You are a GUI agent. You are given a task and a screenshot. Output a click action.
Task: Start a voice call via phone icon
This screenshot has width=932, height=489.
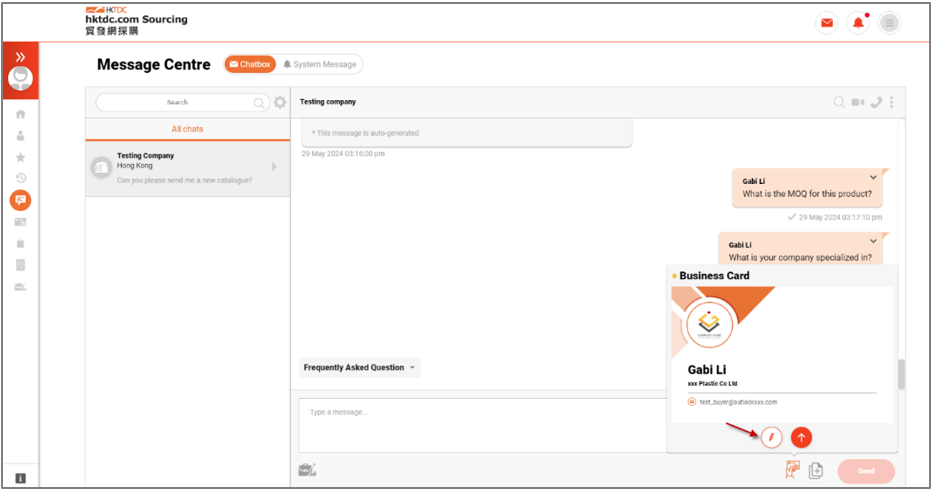(x=876, y=102)
